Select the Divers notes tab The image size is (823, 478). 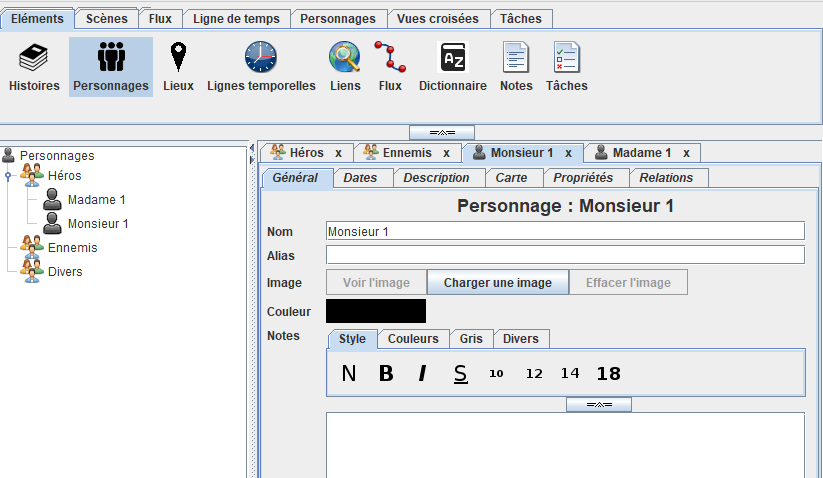[521, 339]
